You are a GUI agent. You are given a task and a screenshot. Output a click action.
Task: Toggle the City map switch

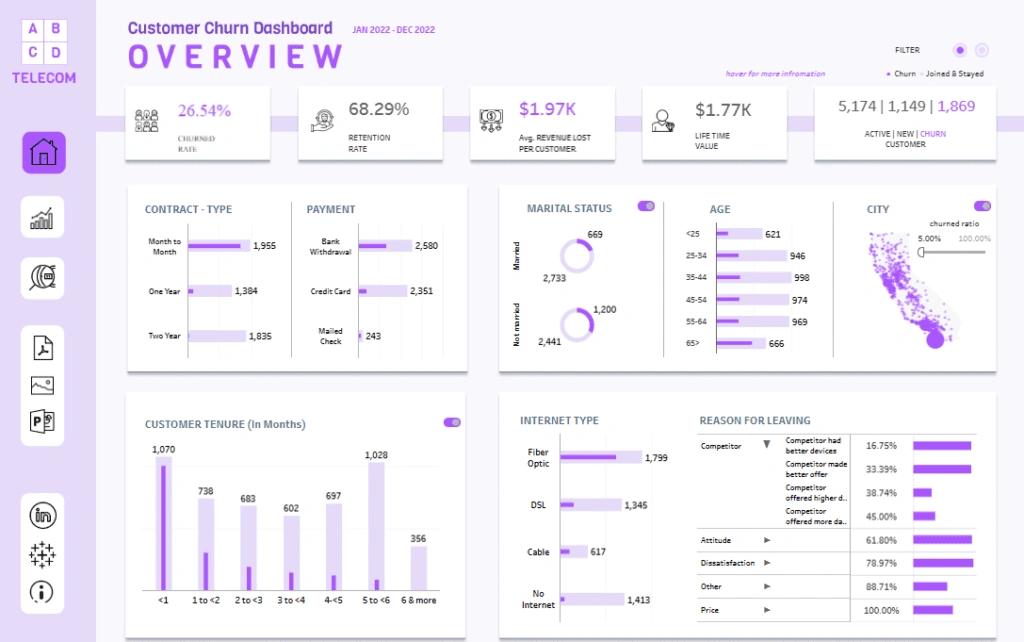click(x=982, y=206)
